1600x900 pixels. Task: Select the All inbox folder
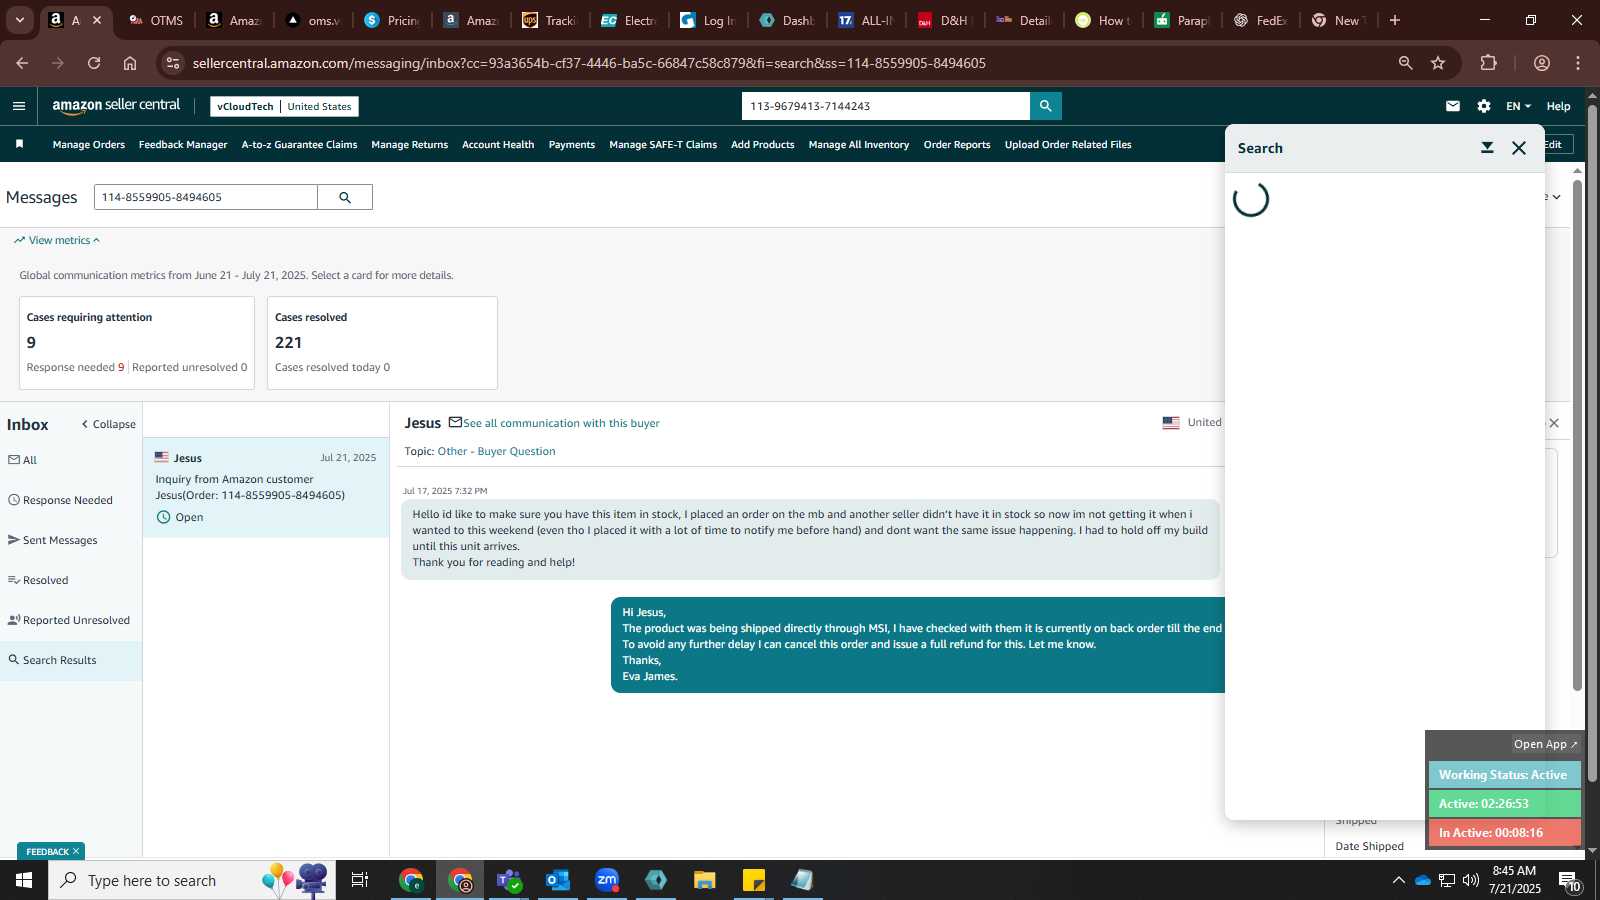(23, 460)
